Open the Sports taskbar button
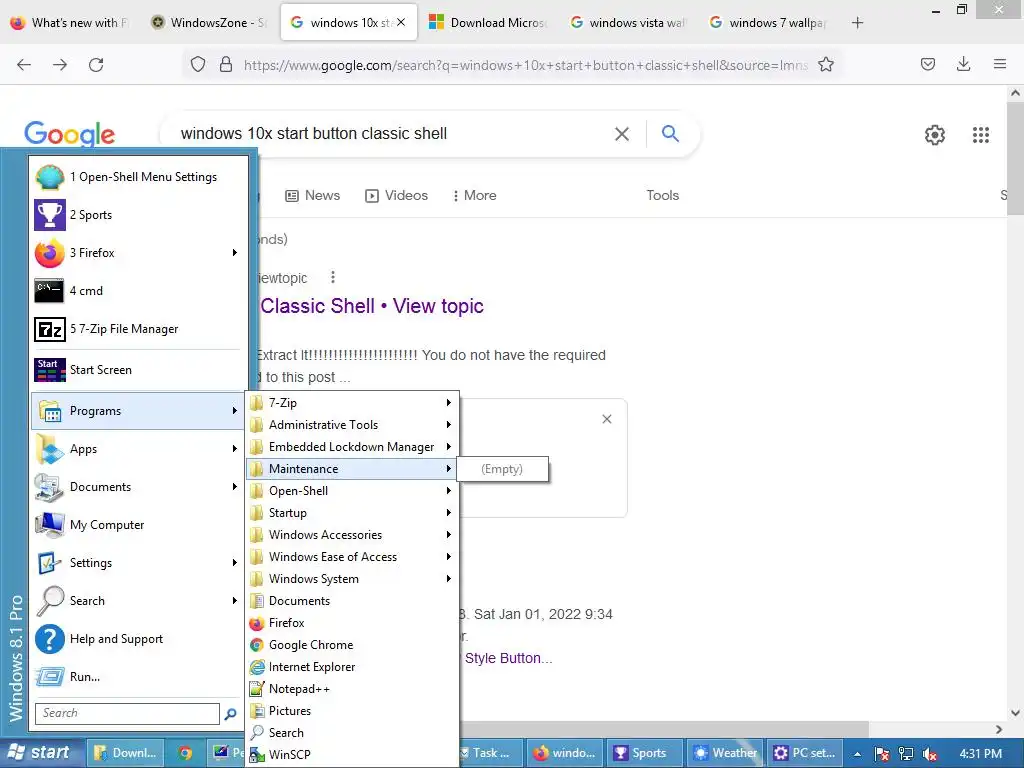 (645, 753)
